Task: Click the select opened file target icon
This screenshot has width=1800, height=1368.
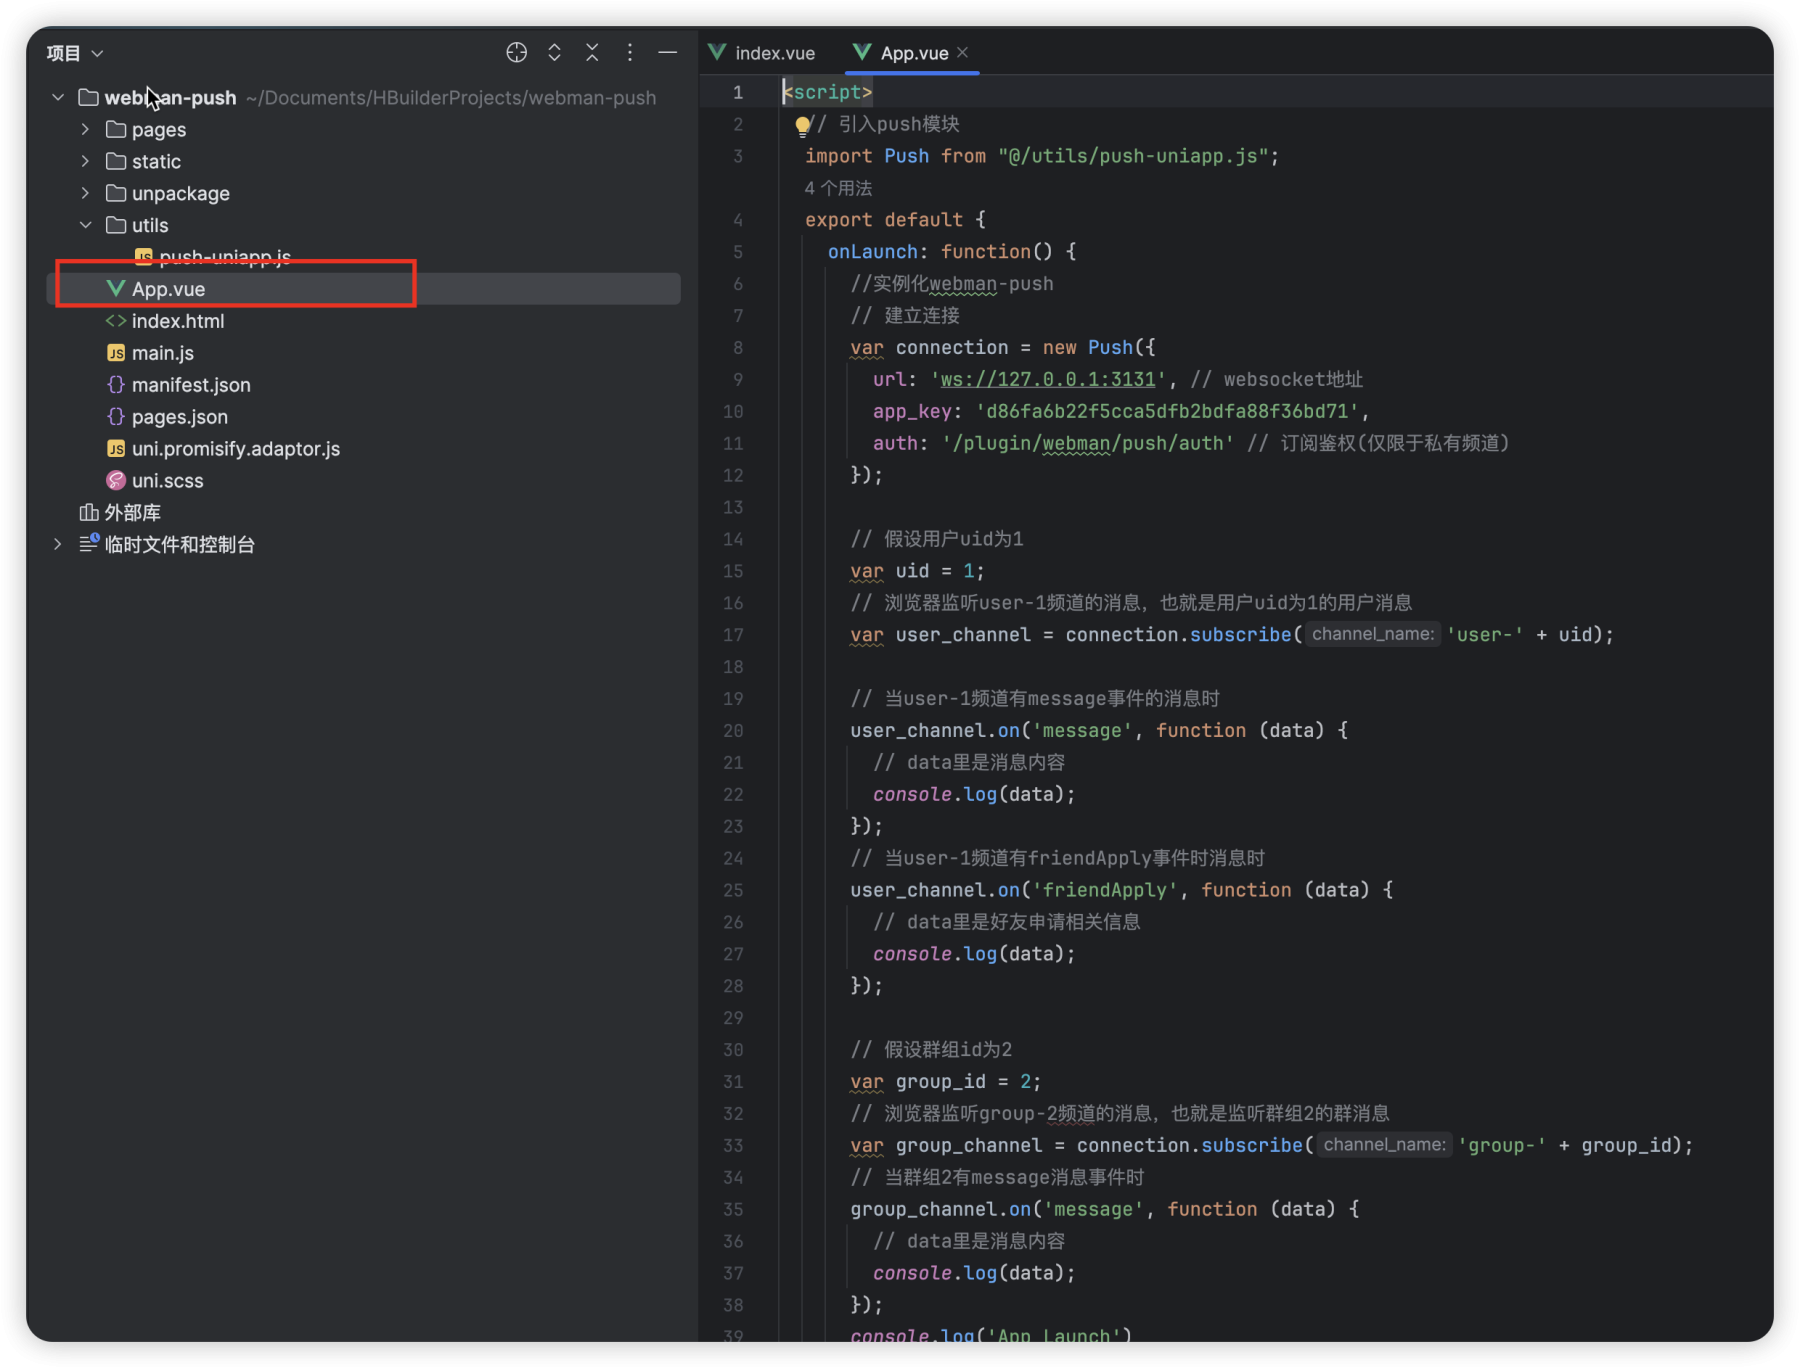Action: click(x=516, y=53)
